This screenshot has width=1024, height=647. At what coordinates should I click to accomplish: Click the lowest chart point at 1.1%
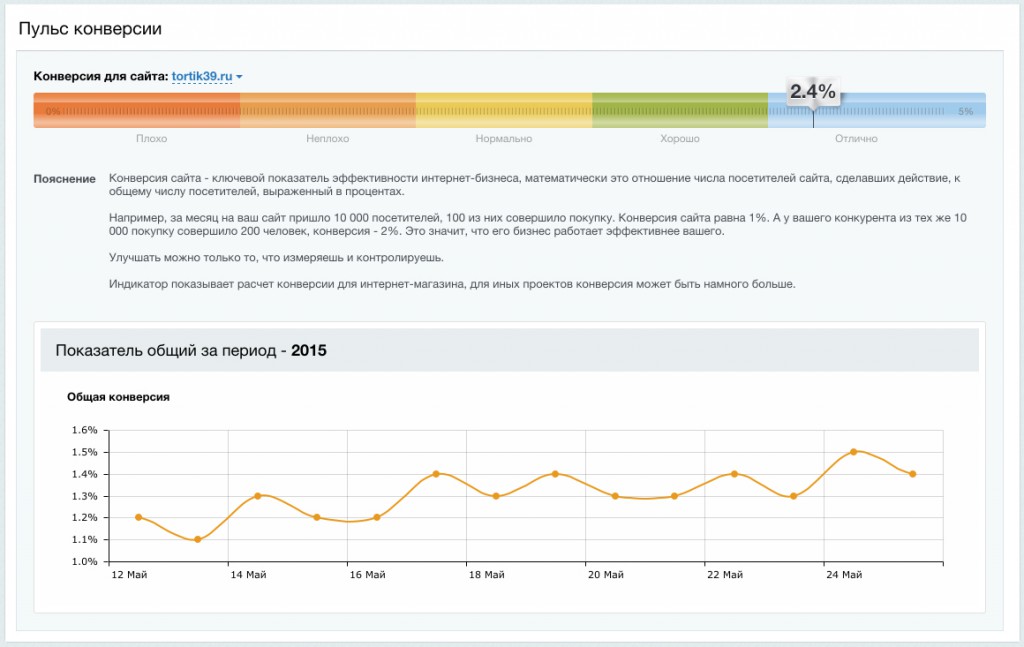[198, 540]
